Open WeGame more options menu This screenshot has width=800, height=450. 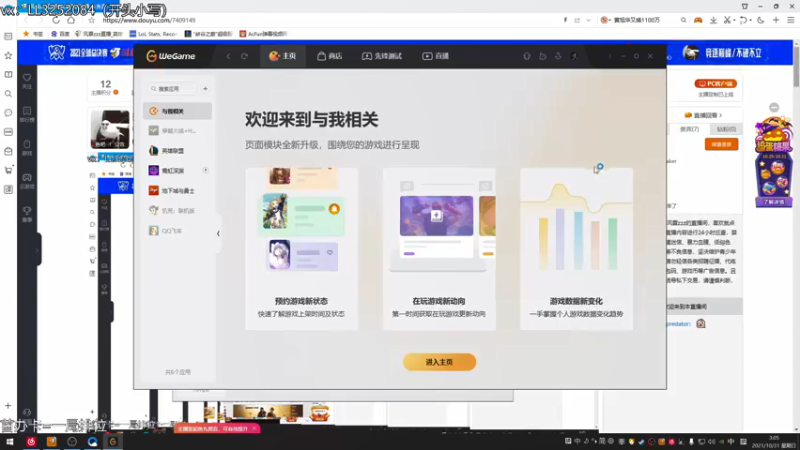610,56
